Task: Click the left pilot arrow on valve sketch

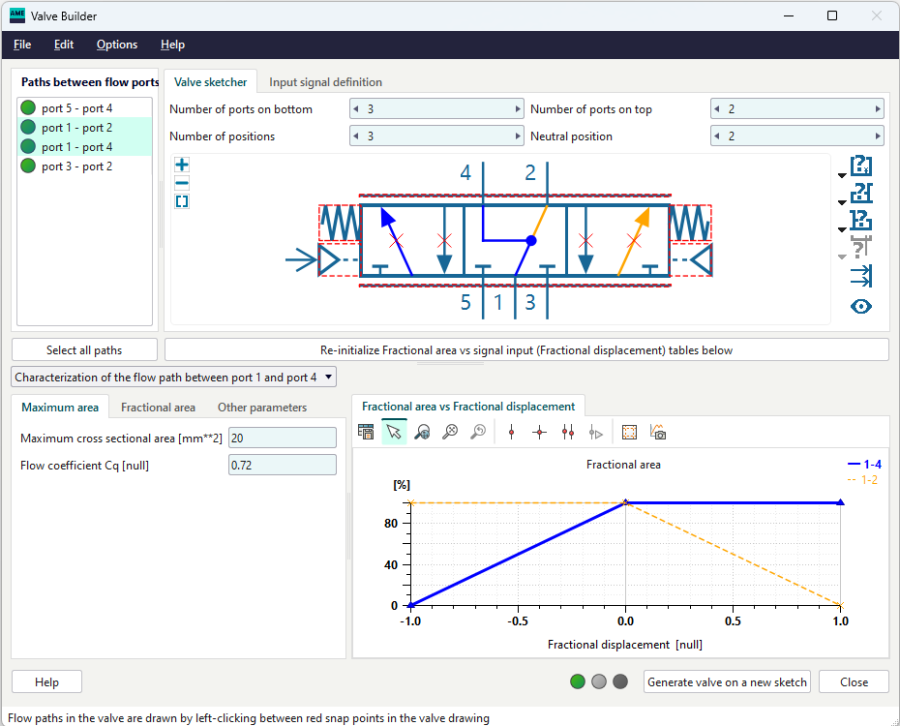Action: [302, 260]
